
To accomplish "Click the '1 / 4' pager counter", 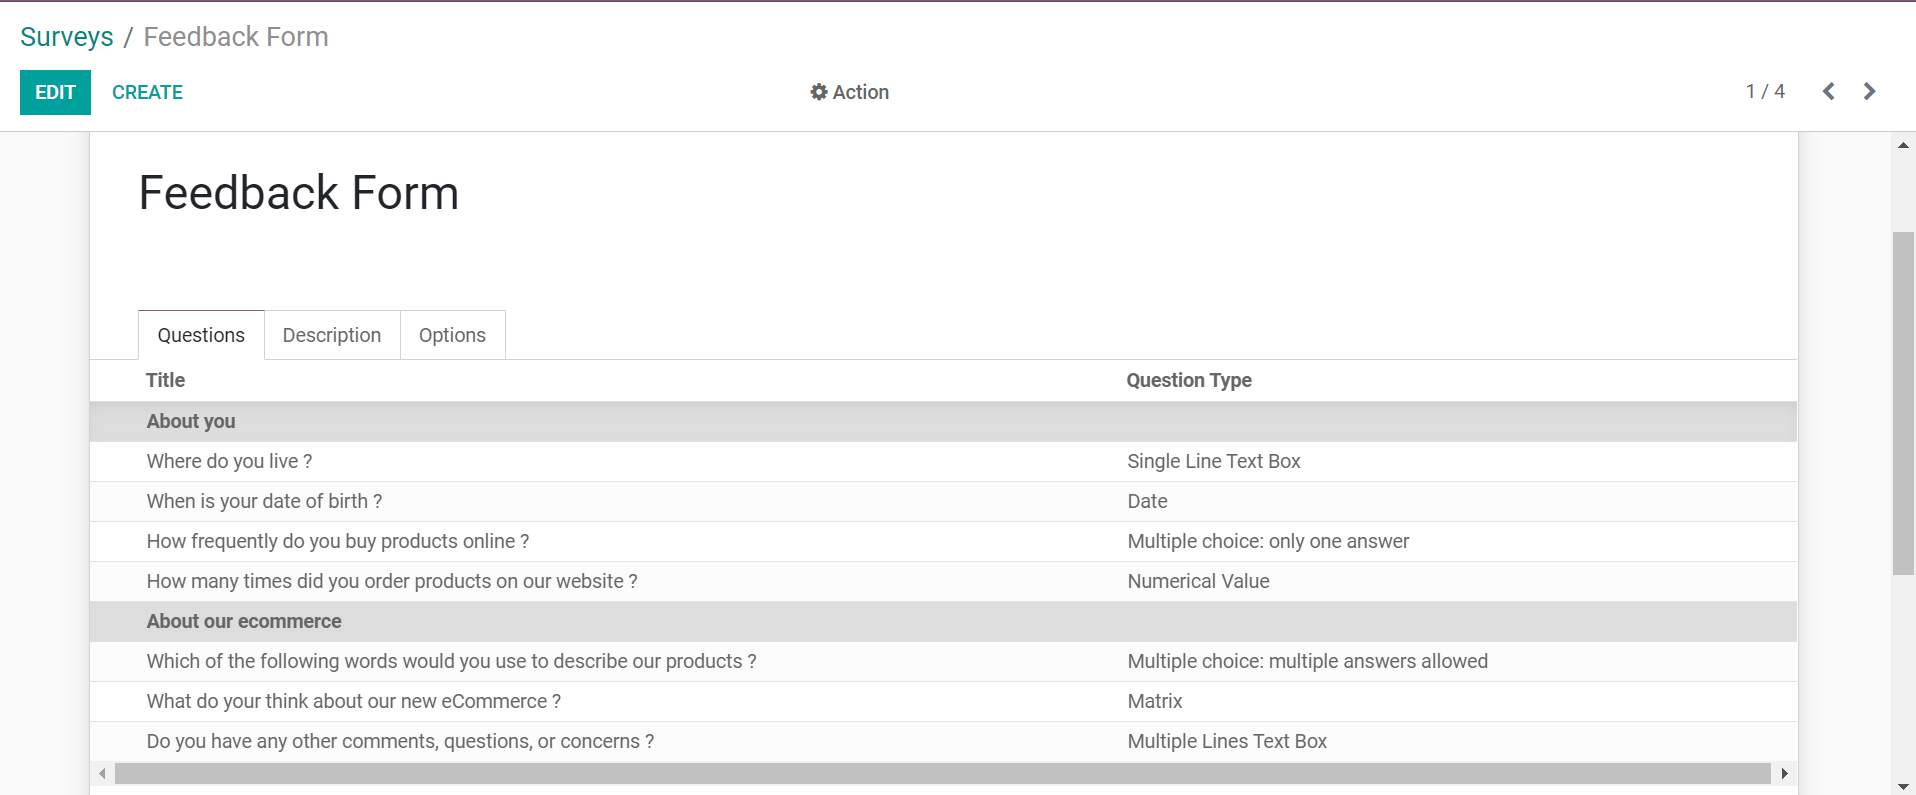I will click(x=1765, y=92).
